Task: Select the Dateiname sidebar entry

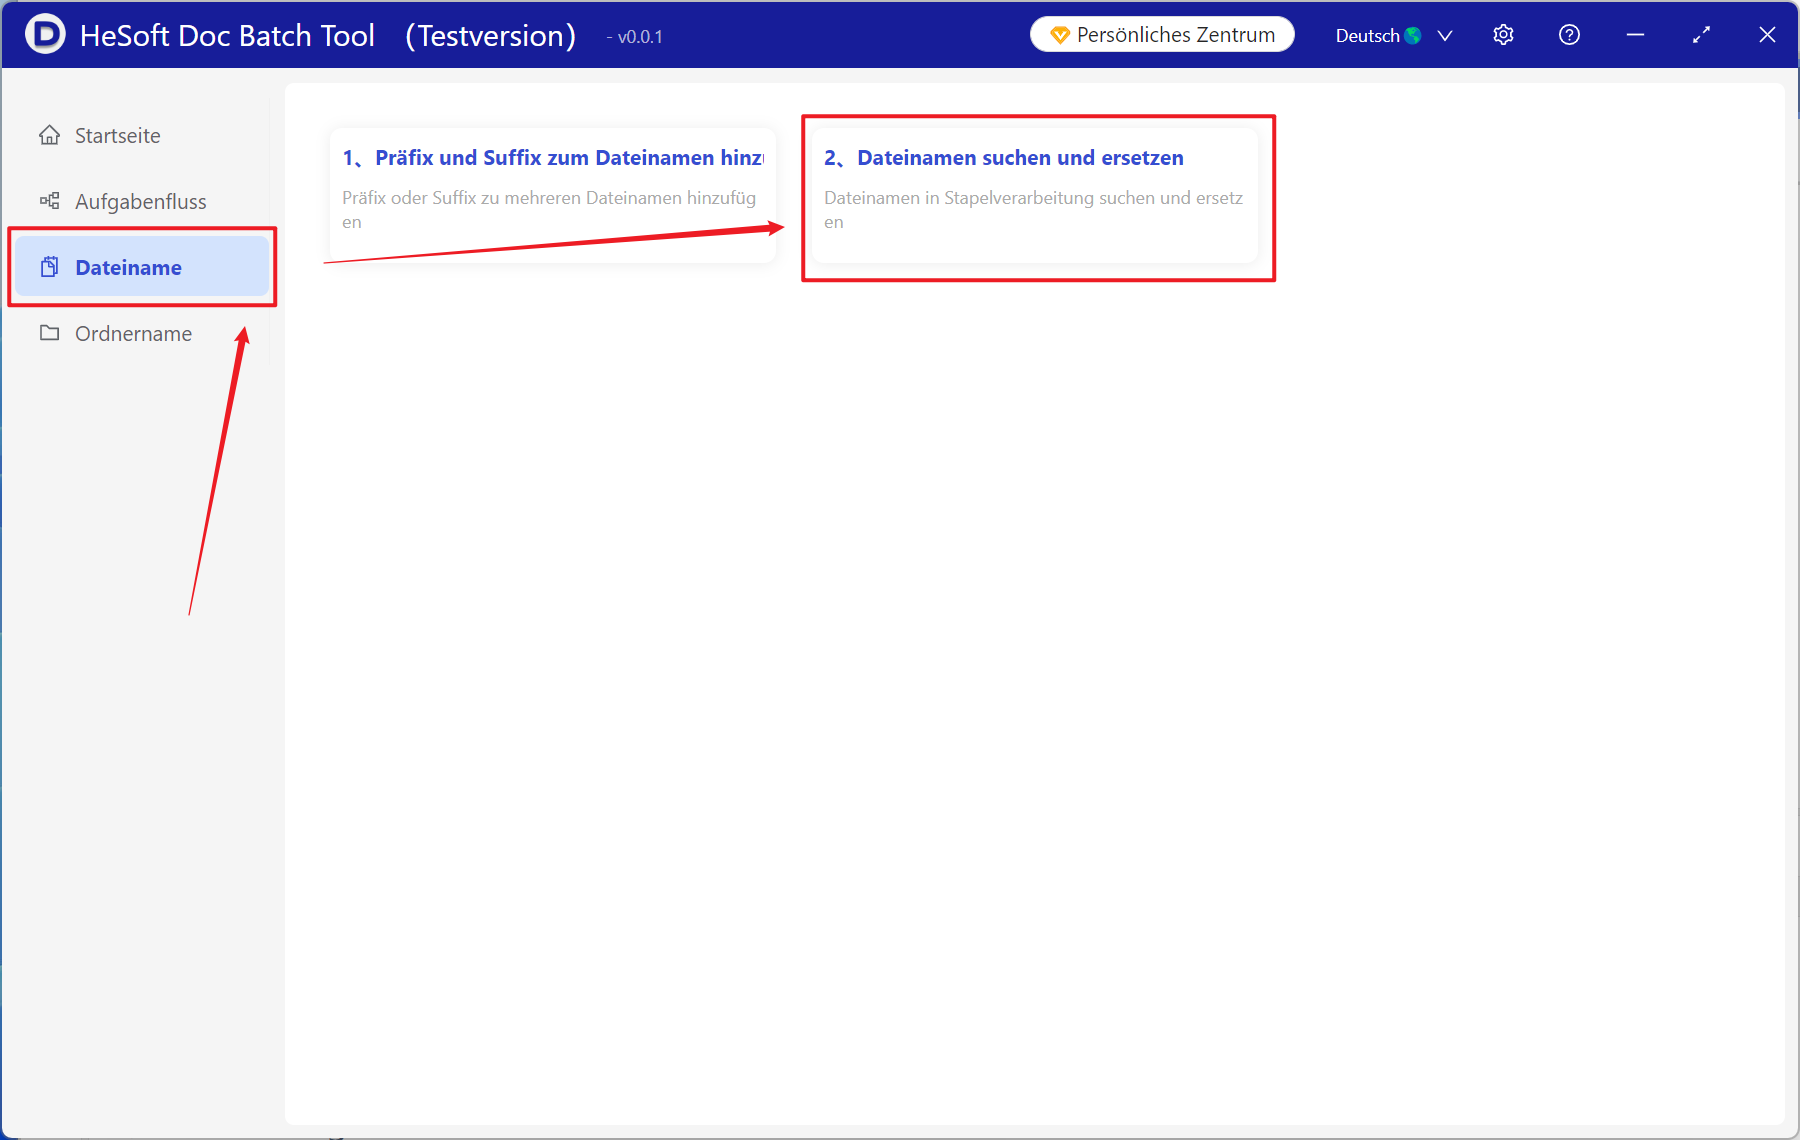Action: 128,267
